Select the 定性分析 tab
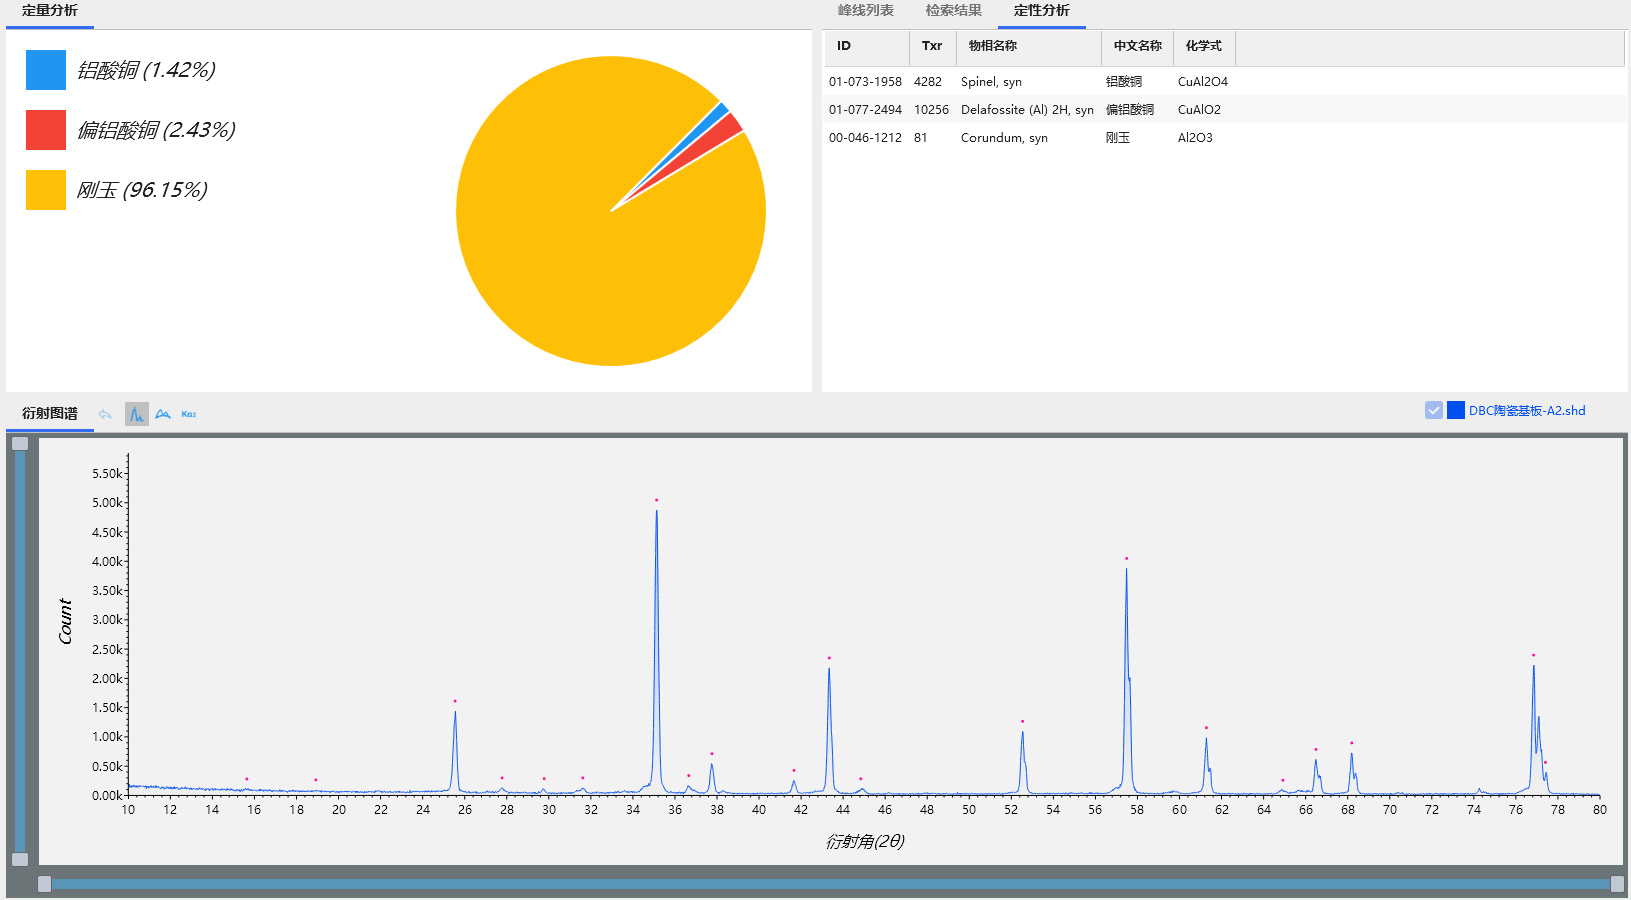The width and height of the screenshot is (1631, 900). (x=1041, y=11)
